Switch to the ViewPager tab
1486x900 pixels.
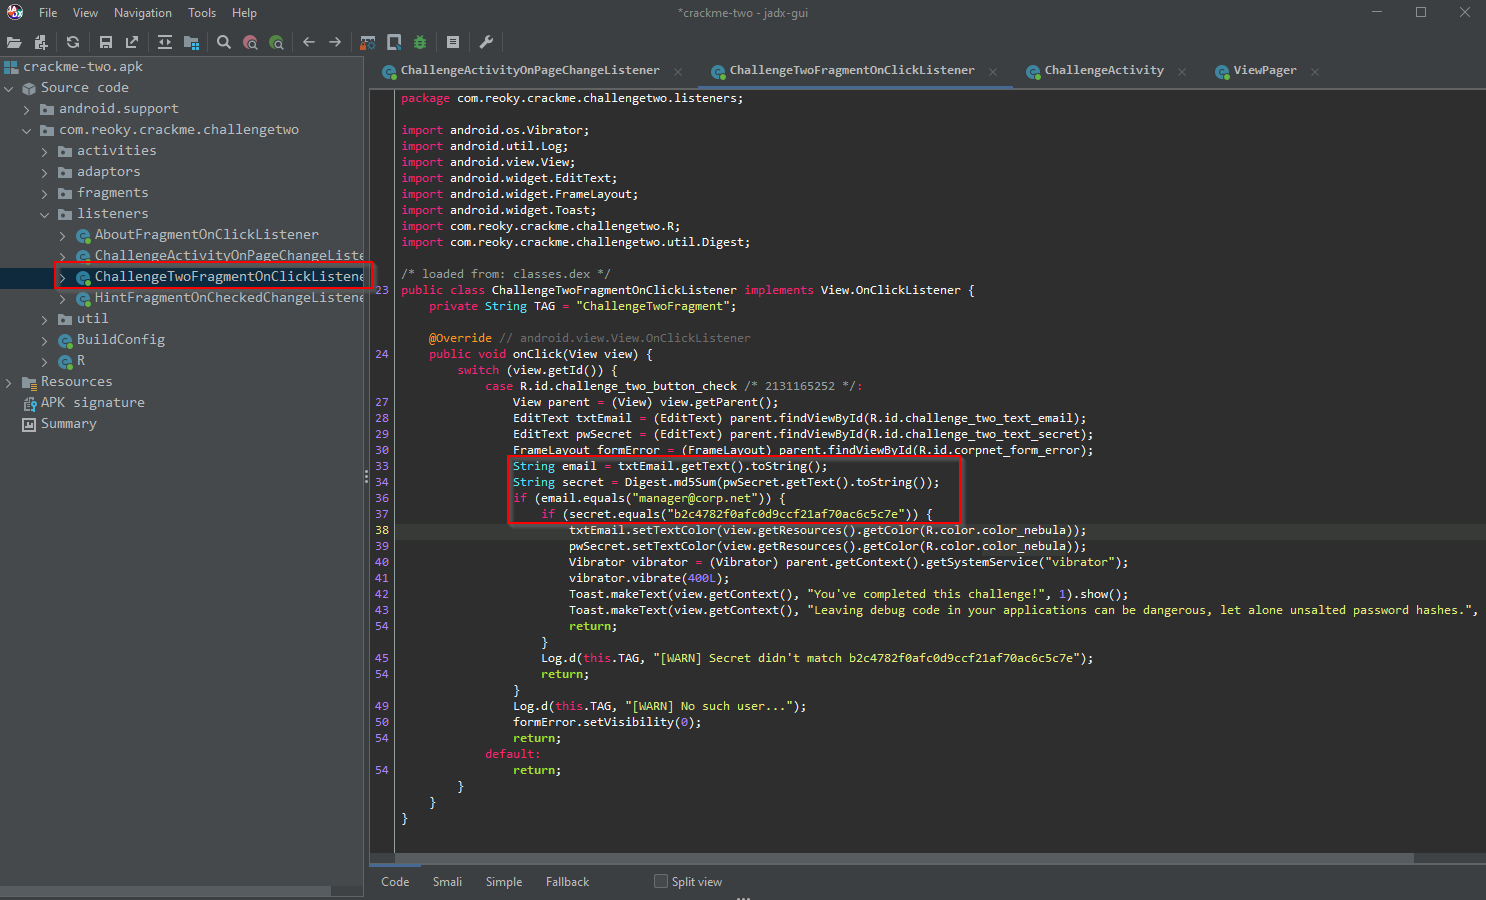click(x=1265, y=71)
